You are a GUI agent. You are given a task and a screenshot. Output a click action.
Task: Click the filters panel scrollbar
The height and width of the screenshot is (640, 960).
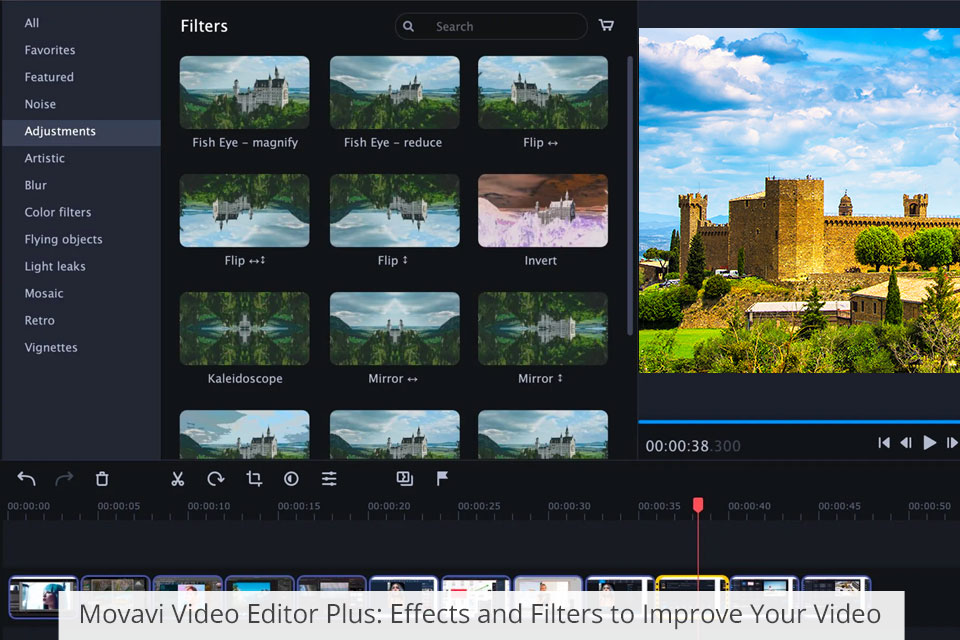click(x=629, y=195)
